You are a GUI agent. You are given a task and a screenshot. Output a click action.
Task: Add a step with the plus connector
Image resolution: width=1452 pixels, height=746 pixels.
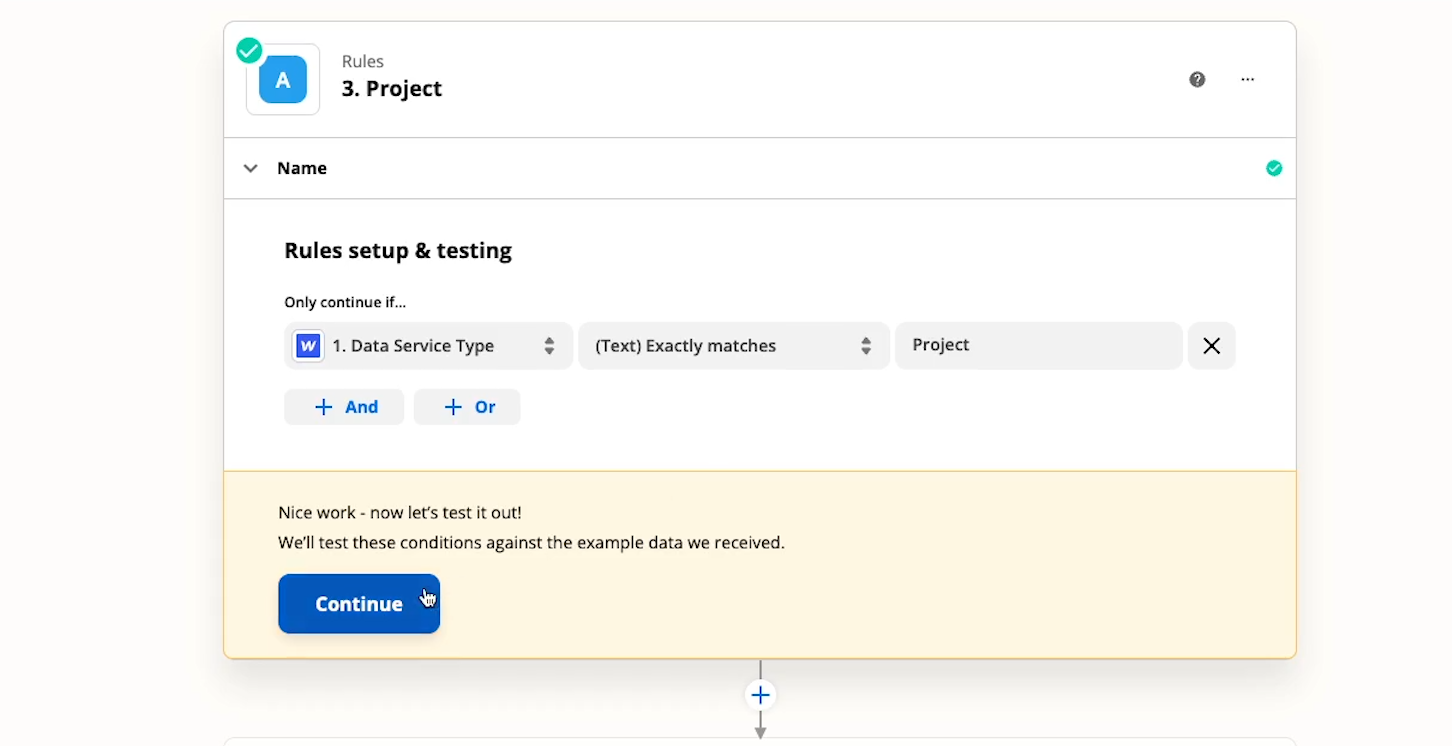(x=760, y=695)
